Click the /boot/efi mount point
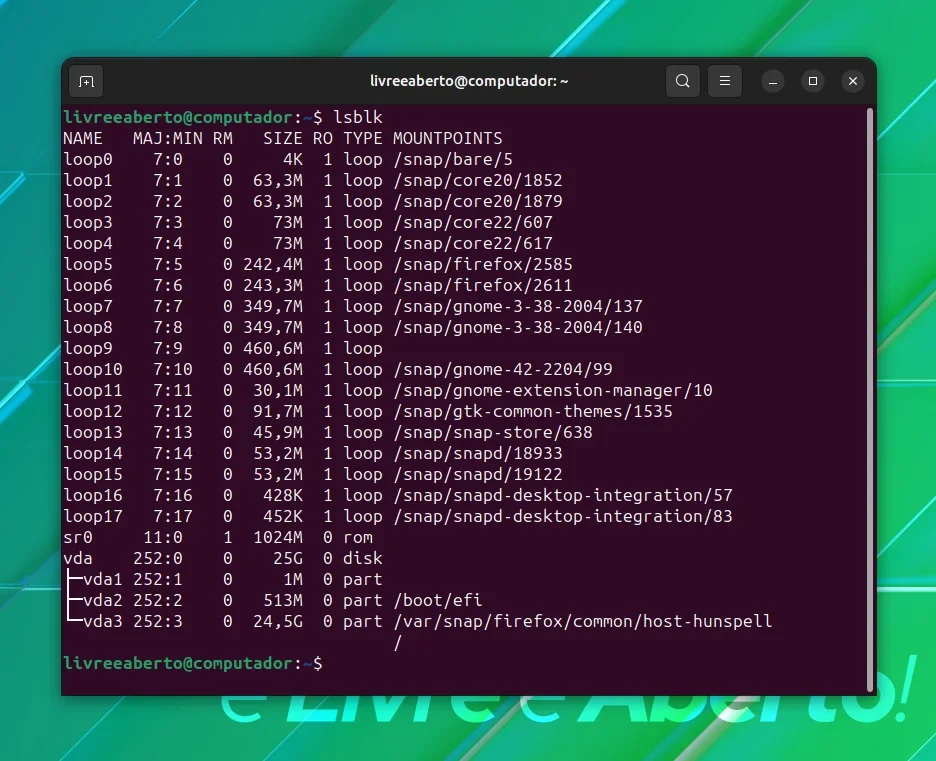The height and width of the screenshot is (761, 936). [437, 600]
